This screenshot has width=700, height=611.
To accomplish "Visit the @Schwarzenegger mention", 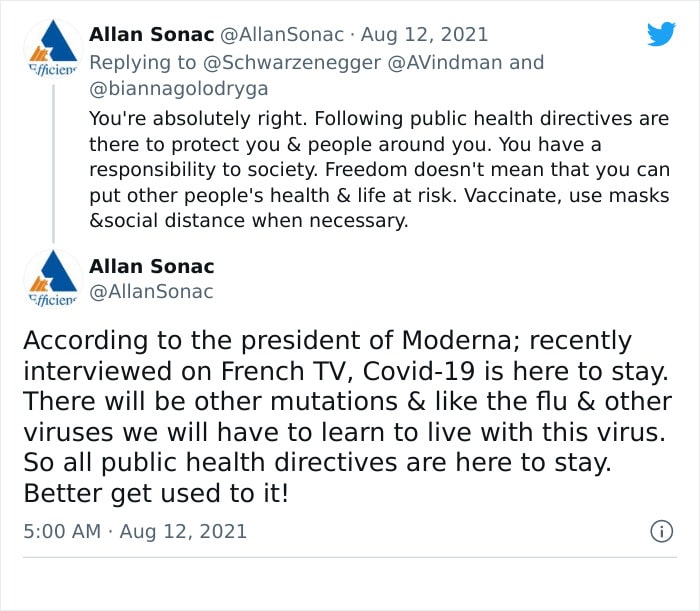I will pos(292,63).
